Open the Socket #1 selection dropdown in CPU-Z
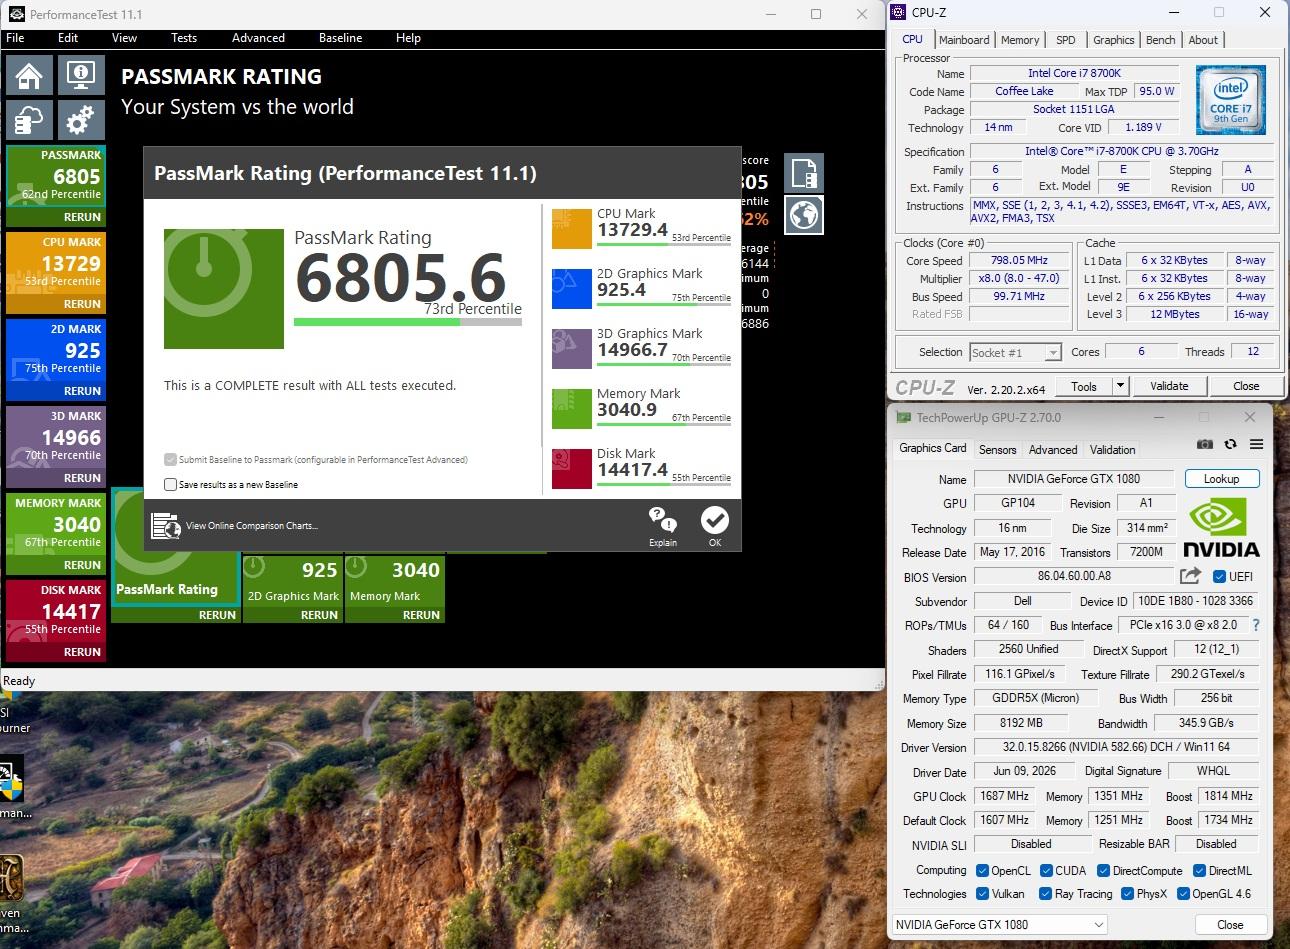Viewport: 1290px width, 949px height. click(1015, 352)
